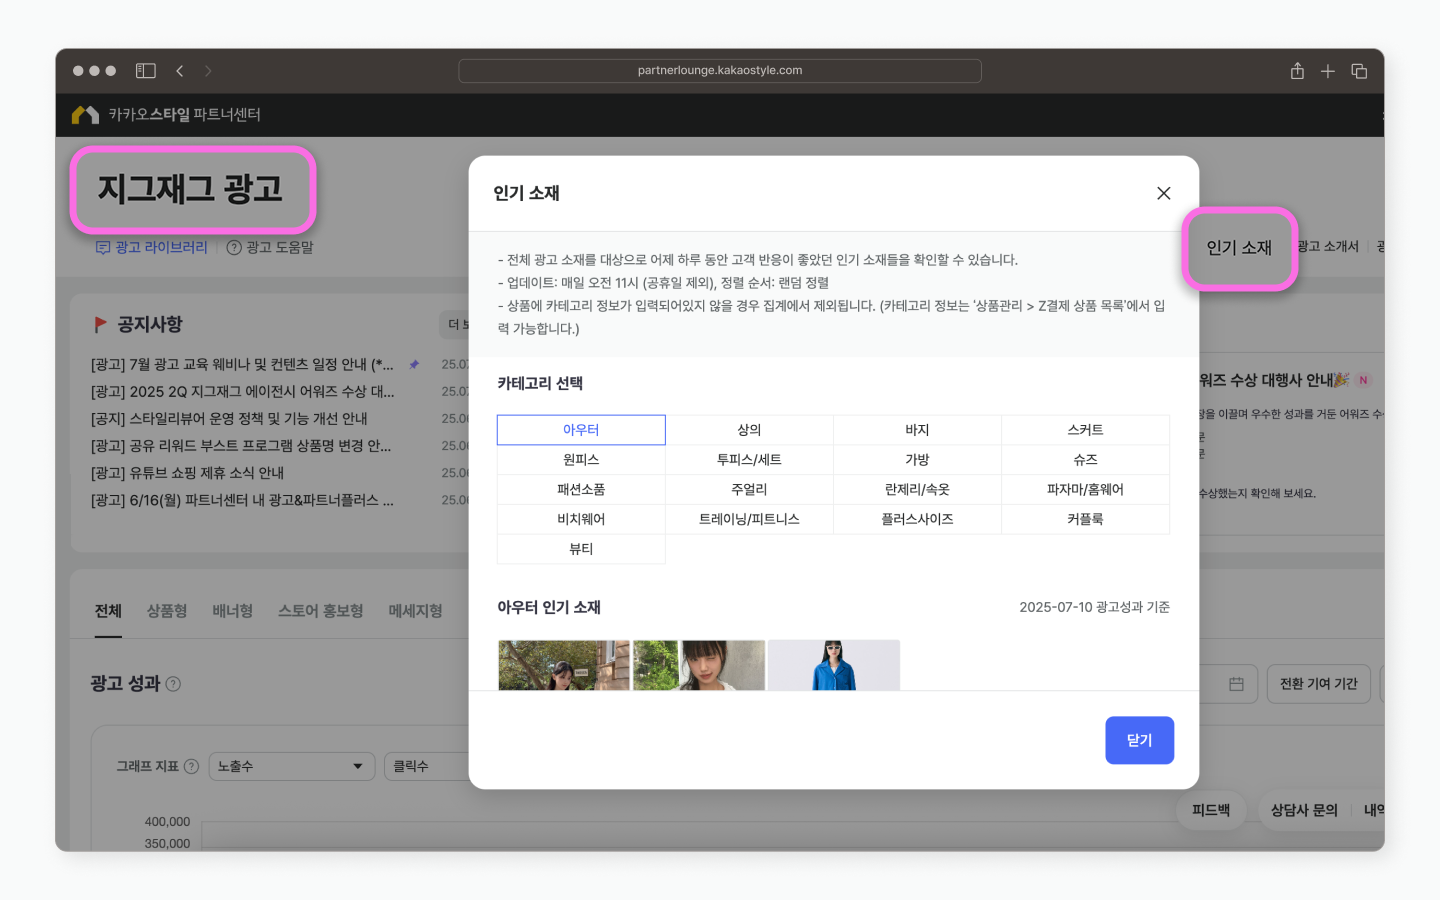
Task: Open notice about 7월 광고 교육 웨비나
Action: (242, 365)
